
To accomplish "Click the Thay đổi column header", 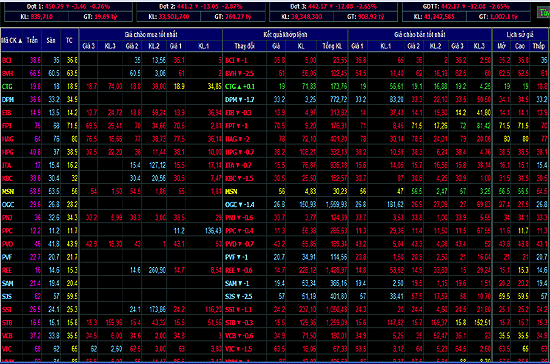I will tap(244, 46).
